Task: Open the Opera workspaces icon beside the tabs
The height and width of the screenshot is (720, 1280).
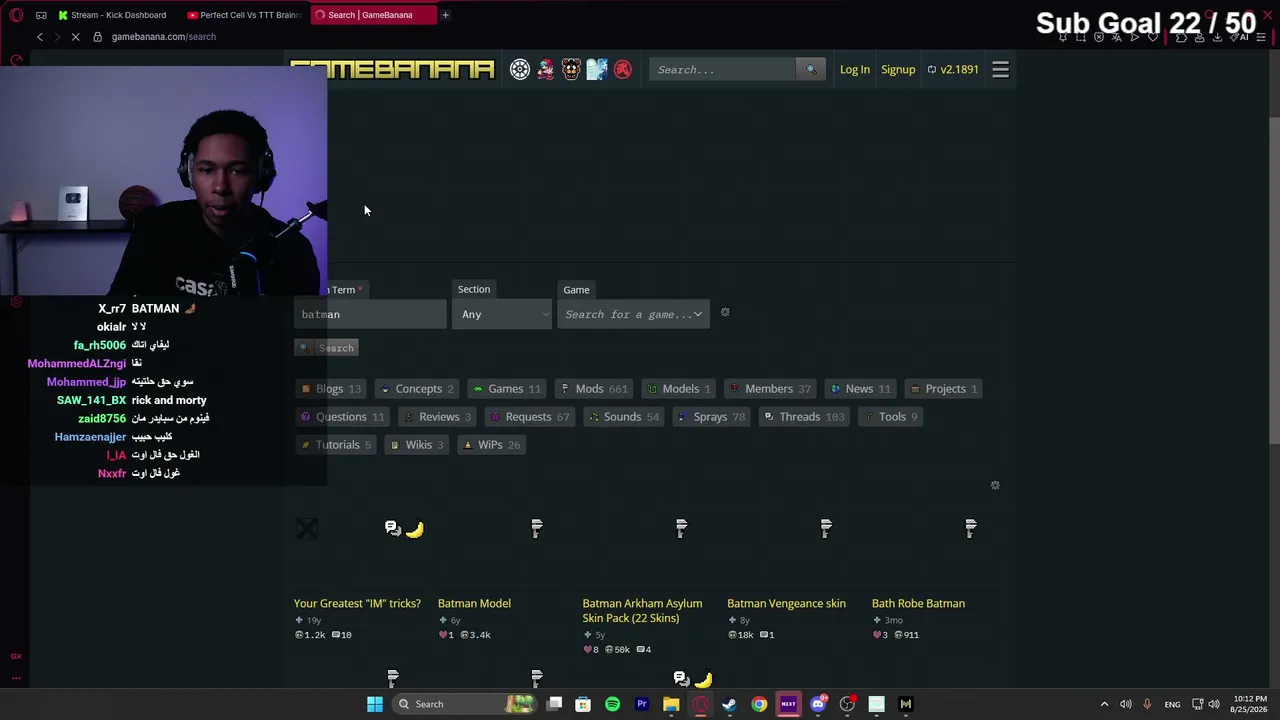Action: [x=41, y=15]
